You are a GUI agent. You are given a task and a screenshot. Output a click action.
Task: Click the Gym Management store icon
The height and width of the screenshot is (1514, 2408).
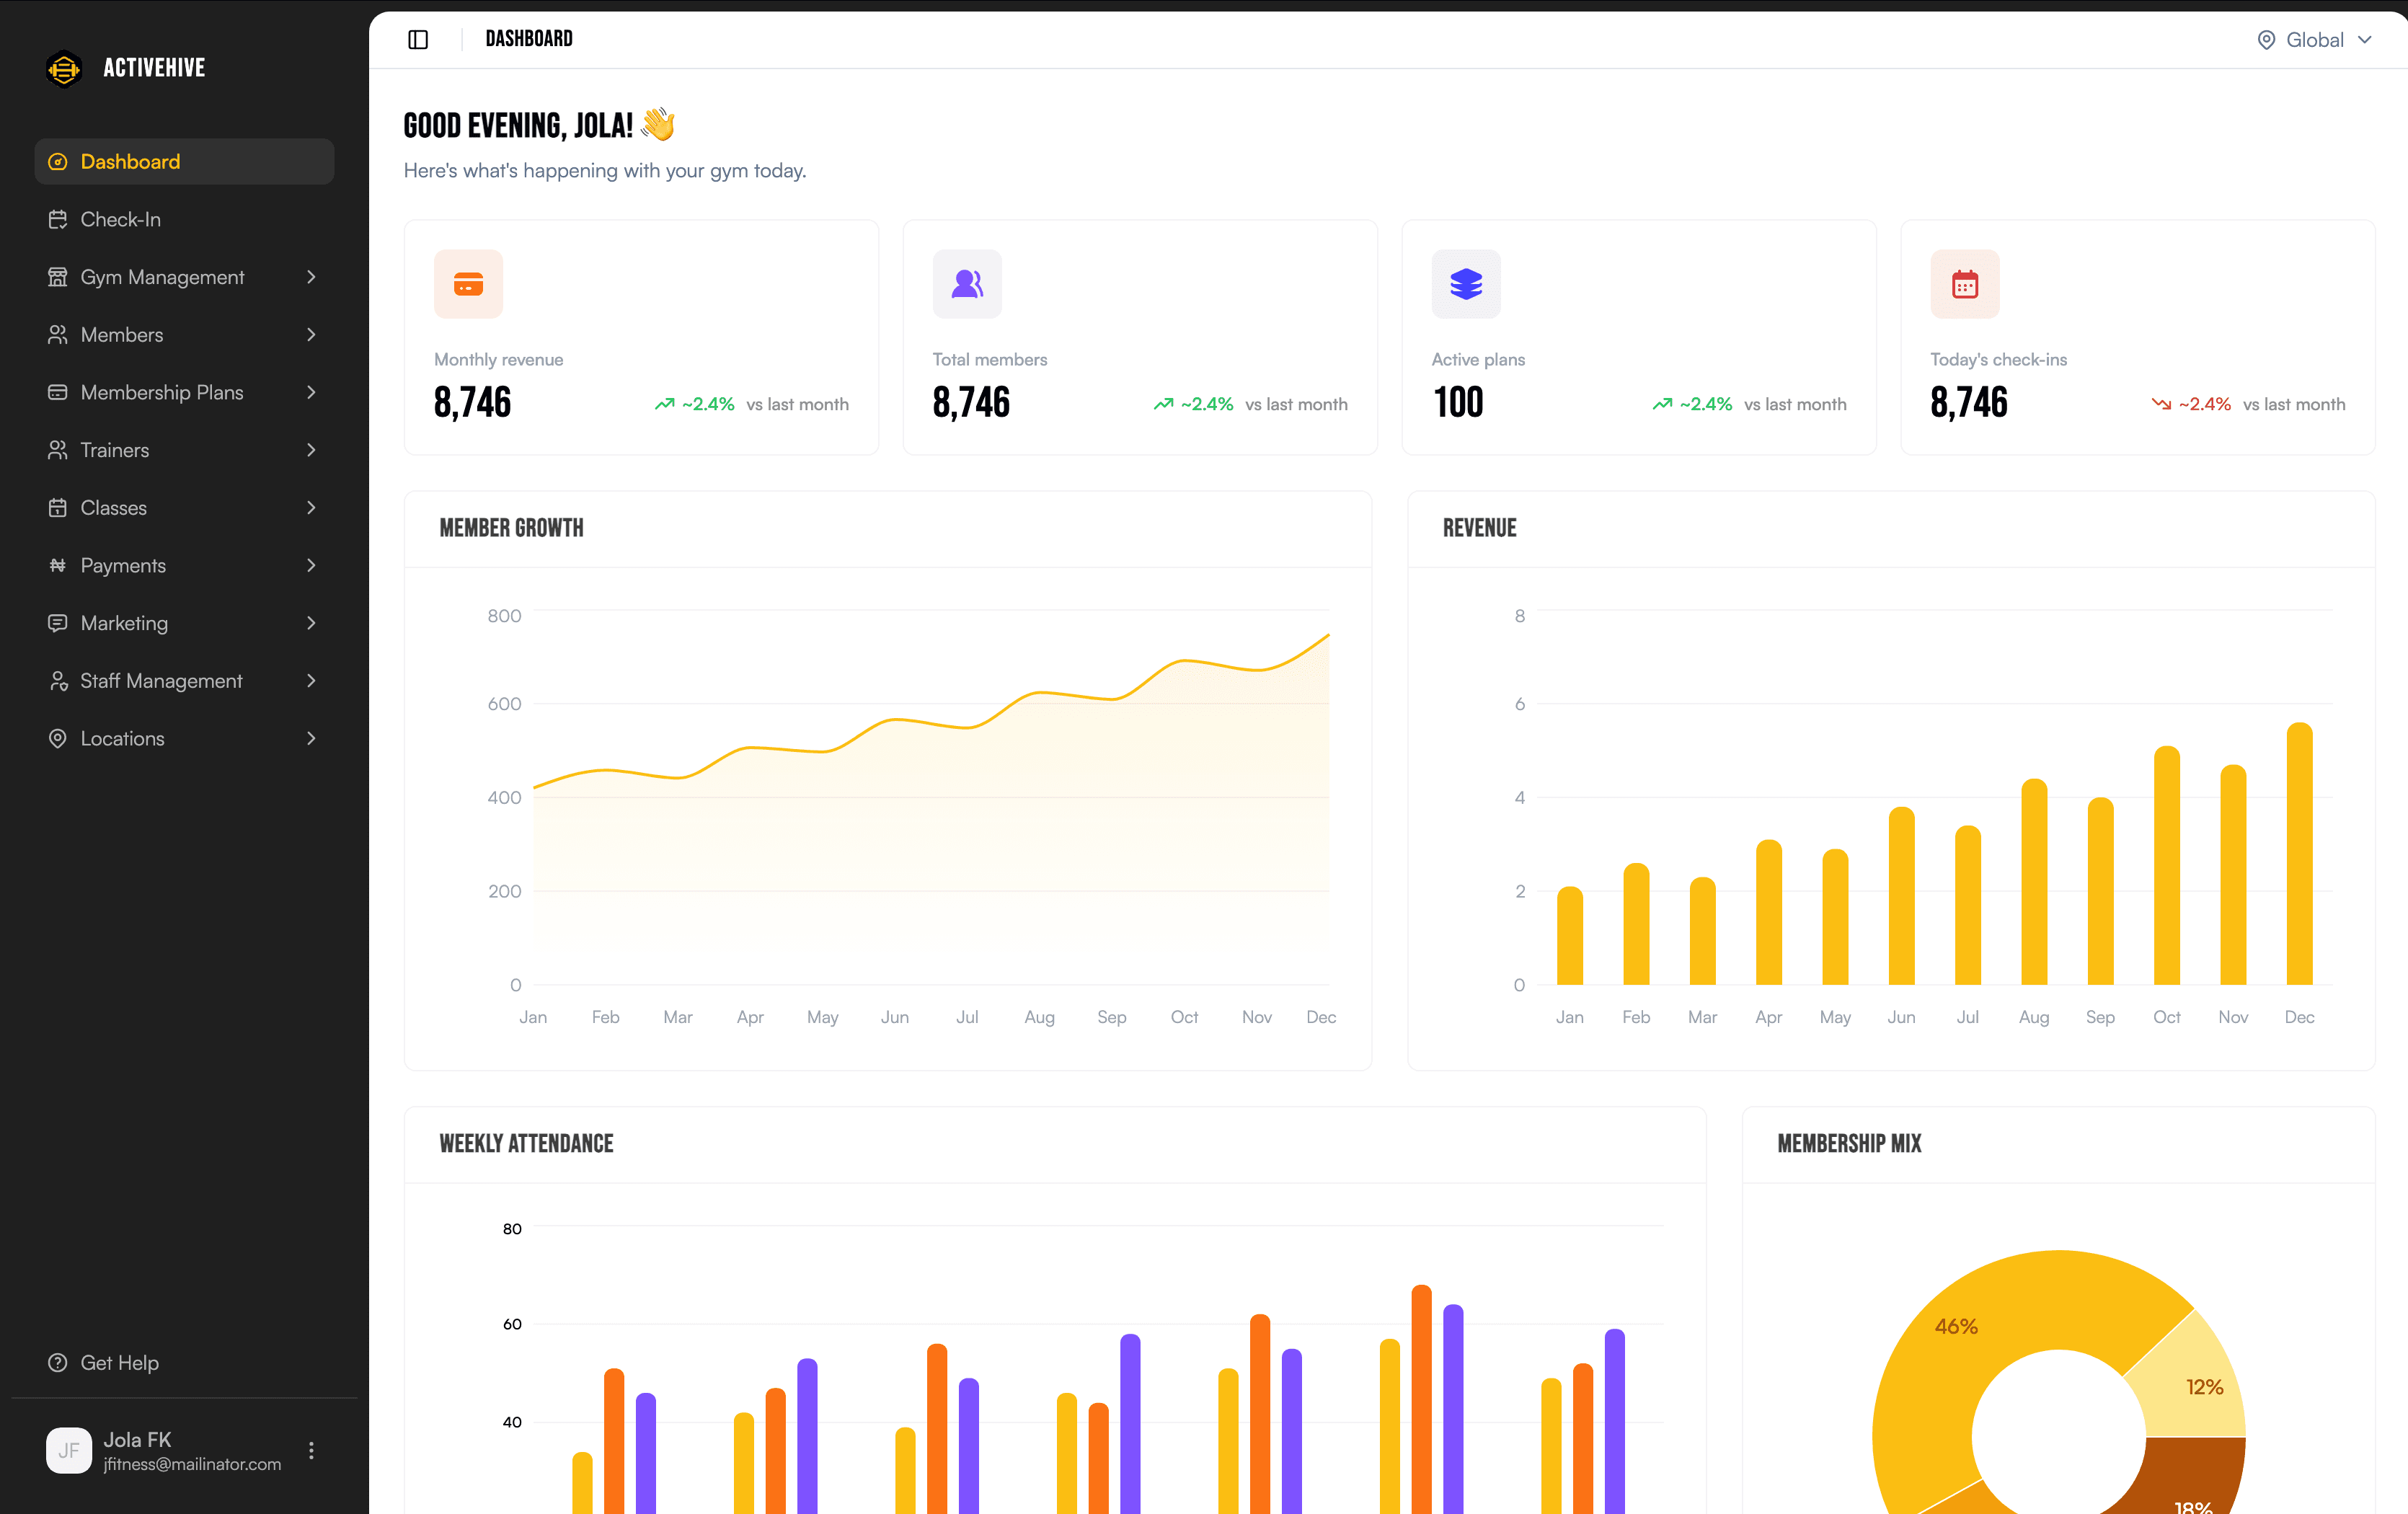pos(58,277)
